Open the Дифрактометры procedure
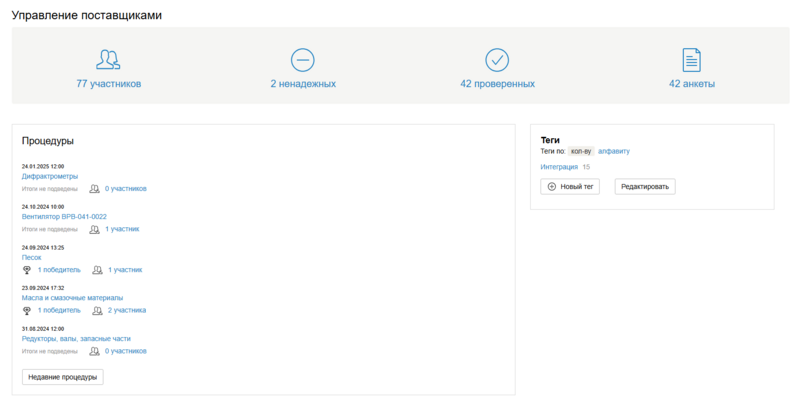Screen dimensions: 800x408 click(50, 176)
